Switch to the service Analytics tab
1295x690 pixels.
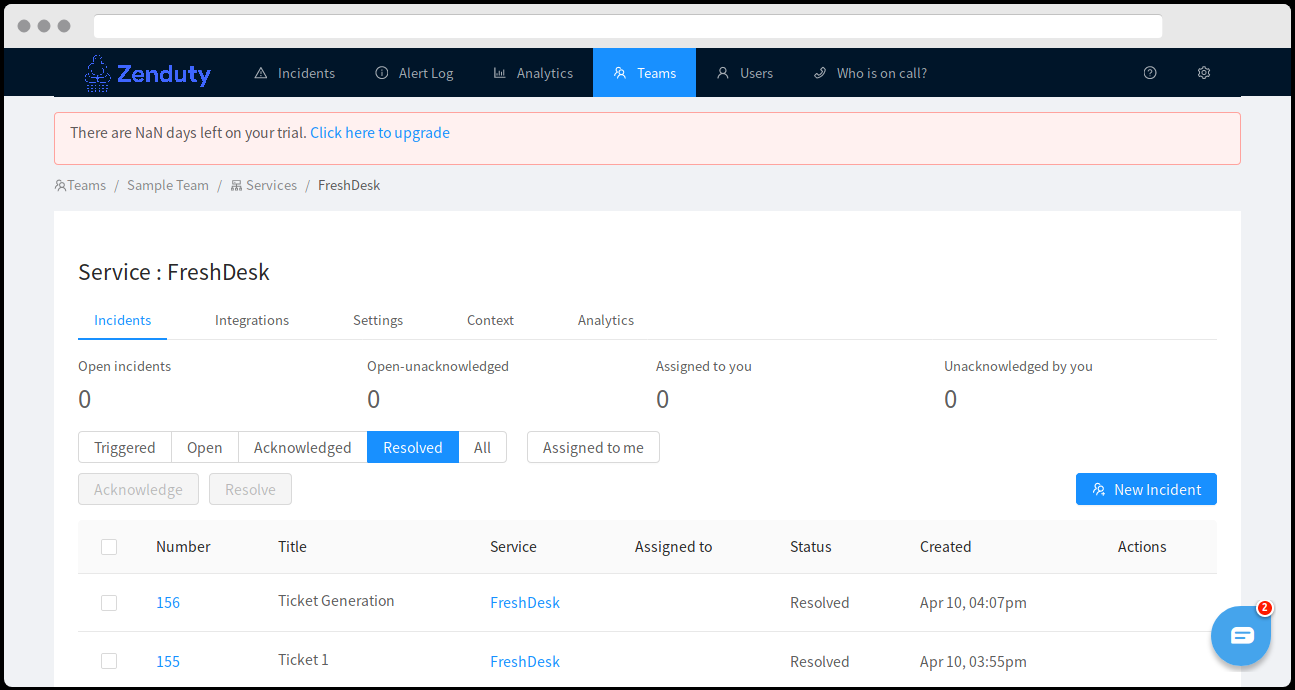pyautogui.click(x=606, y=320)
